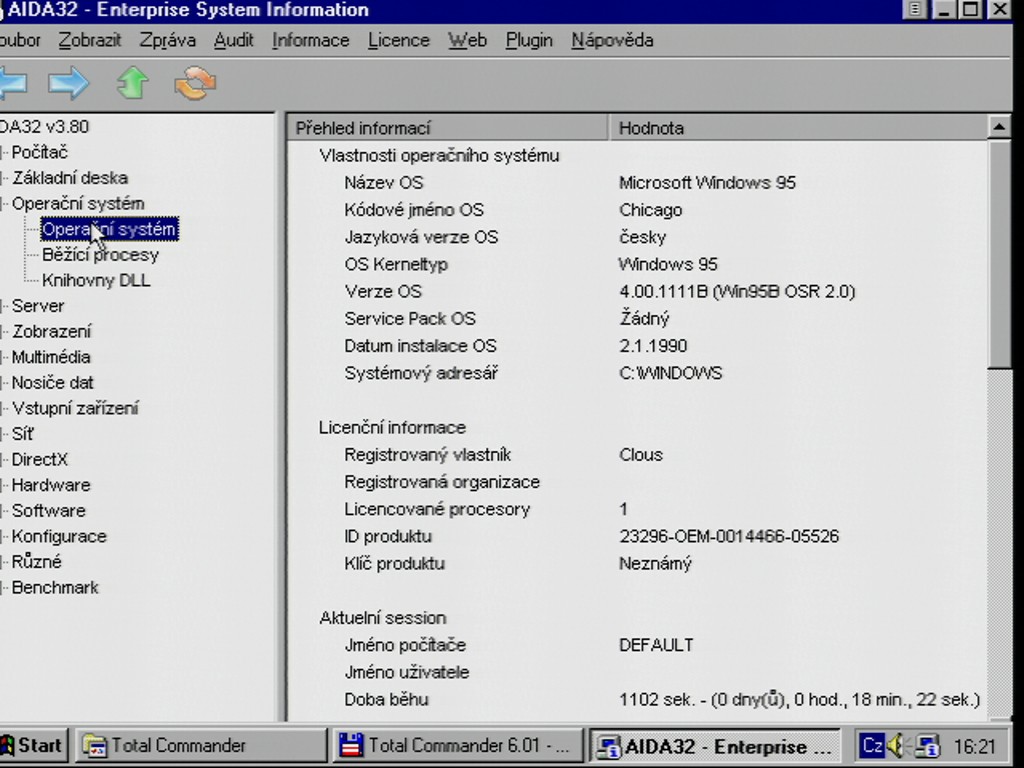Click the scrollbar up arrow

click(999, 127)
